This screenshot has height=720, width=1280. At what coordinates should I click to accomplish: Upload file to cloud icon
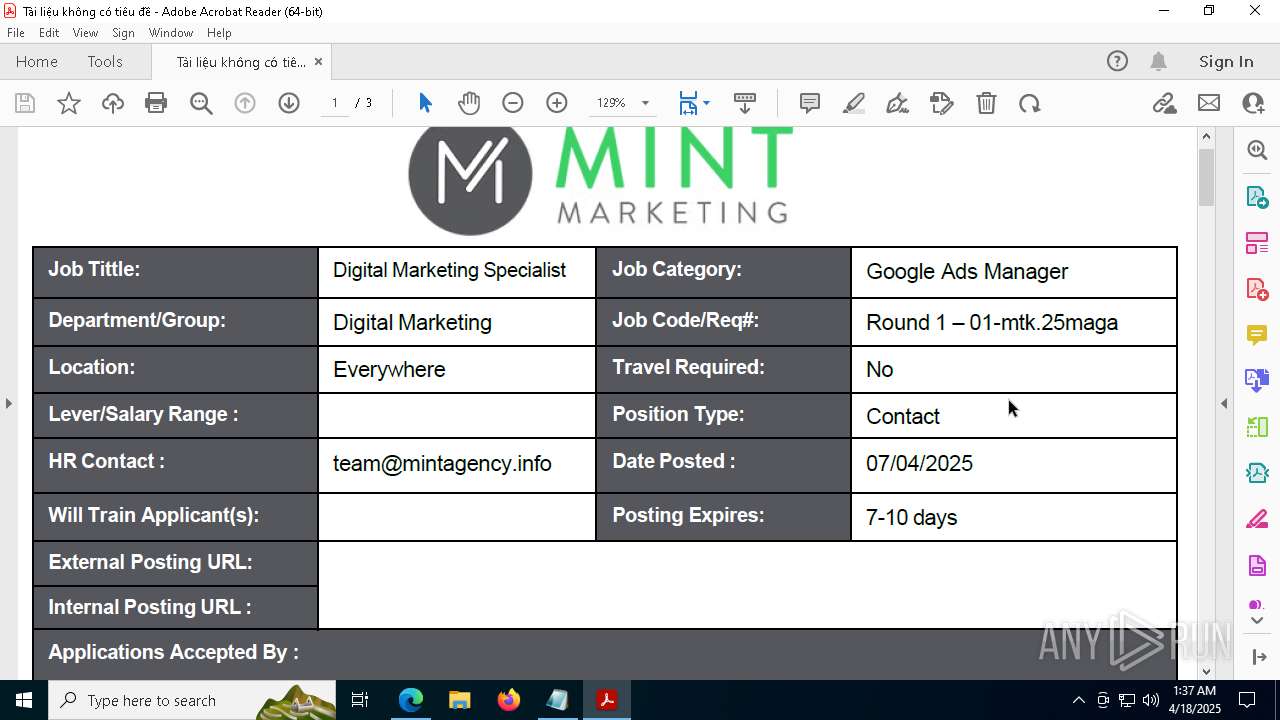click(113, 103)
